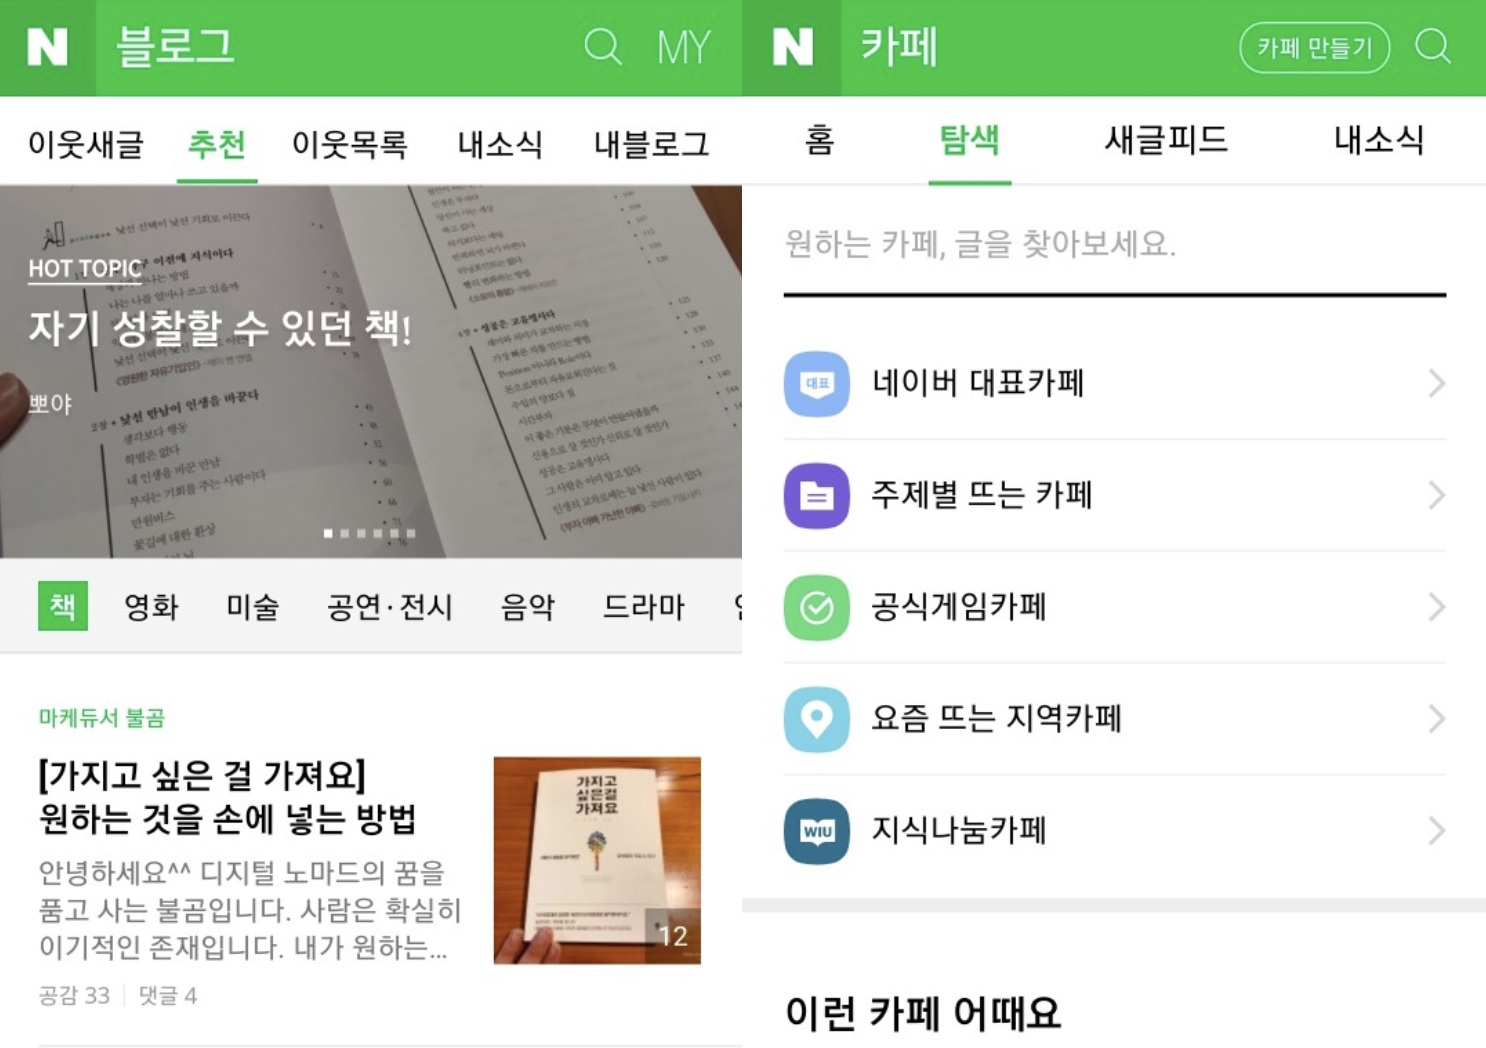Select the 음악 category filter

527,606
